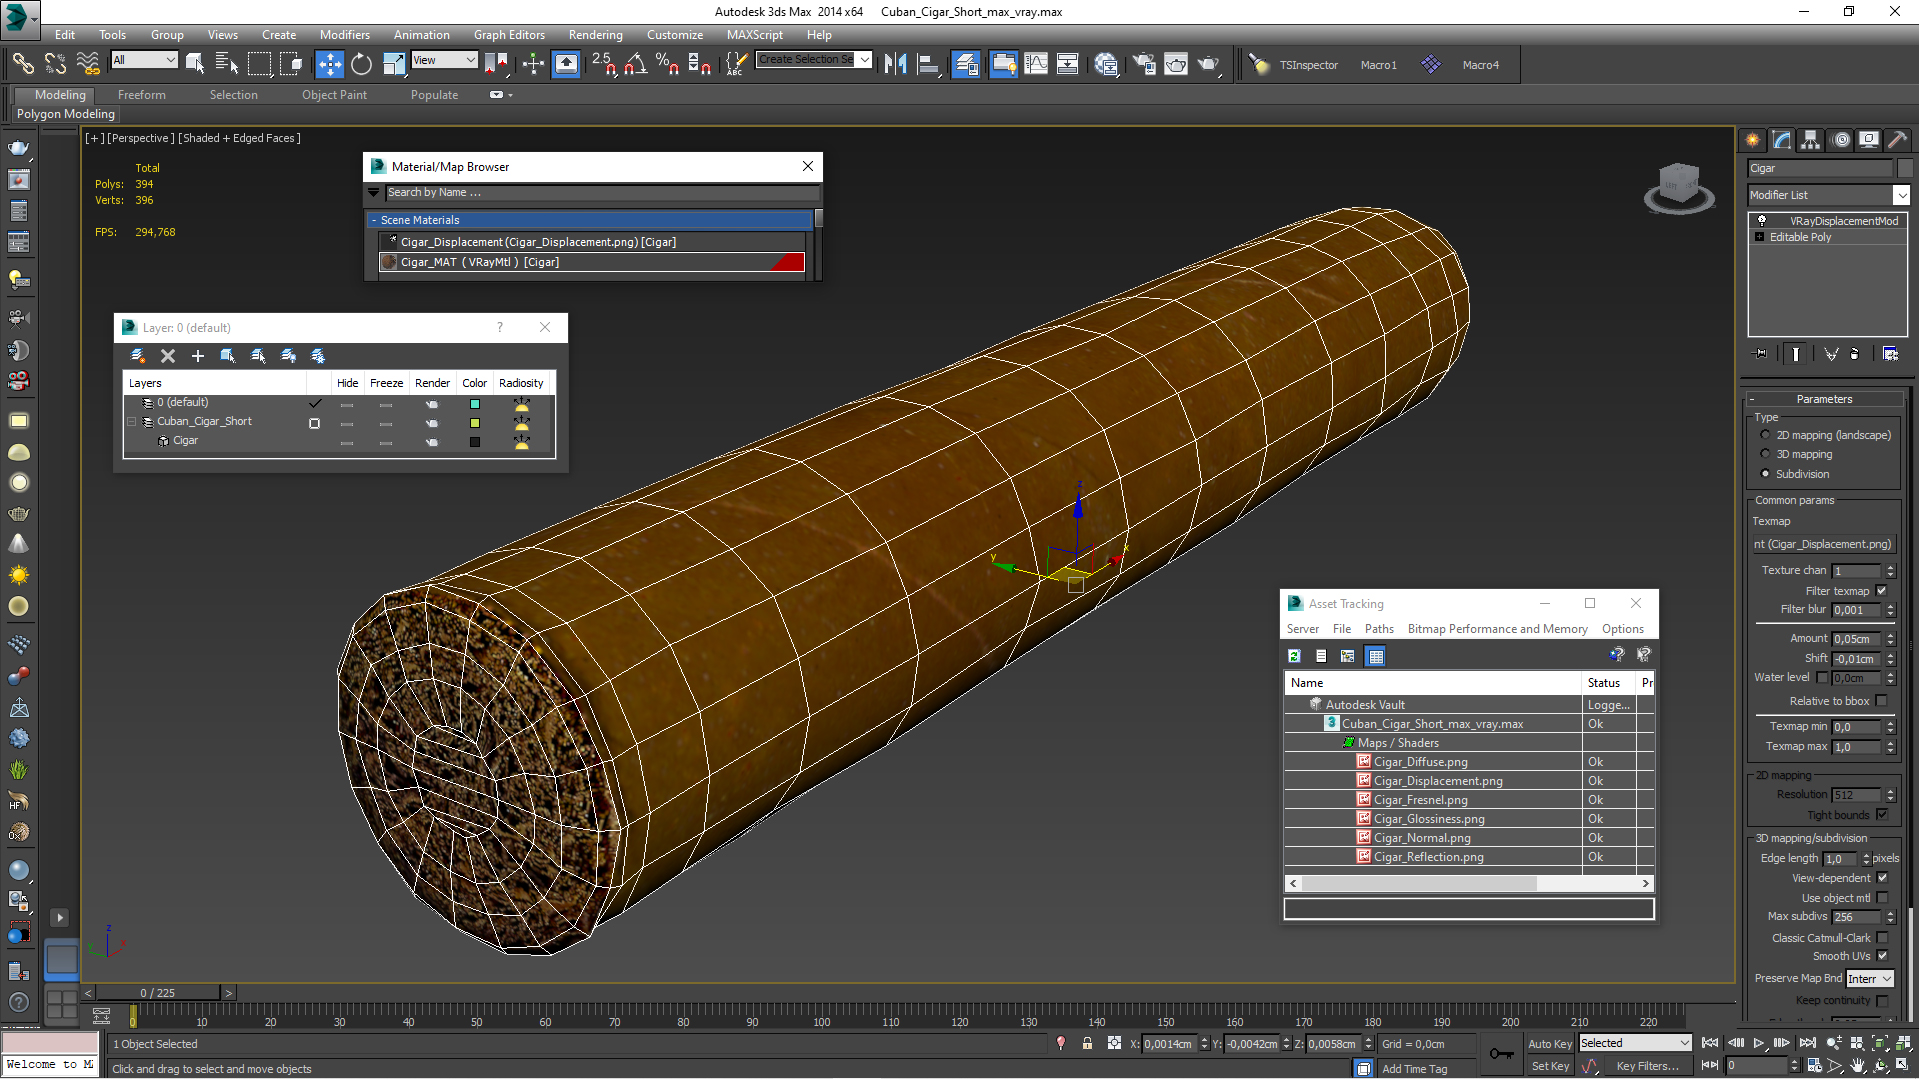Click the Key Filters button
The image size is (1920, 1080).
click(x=1647, y=1066)
